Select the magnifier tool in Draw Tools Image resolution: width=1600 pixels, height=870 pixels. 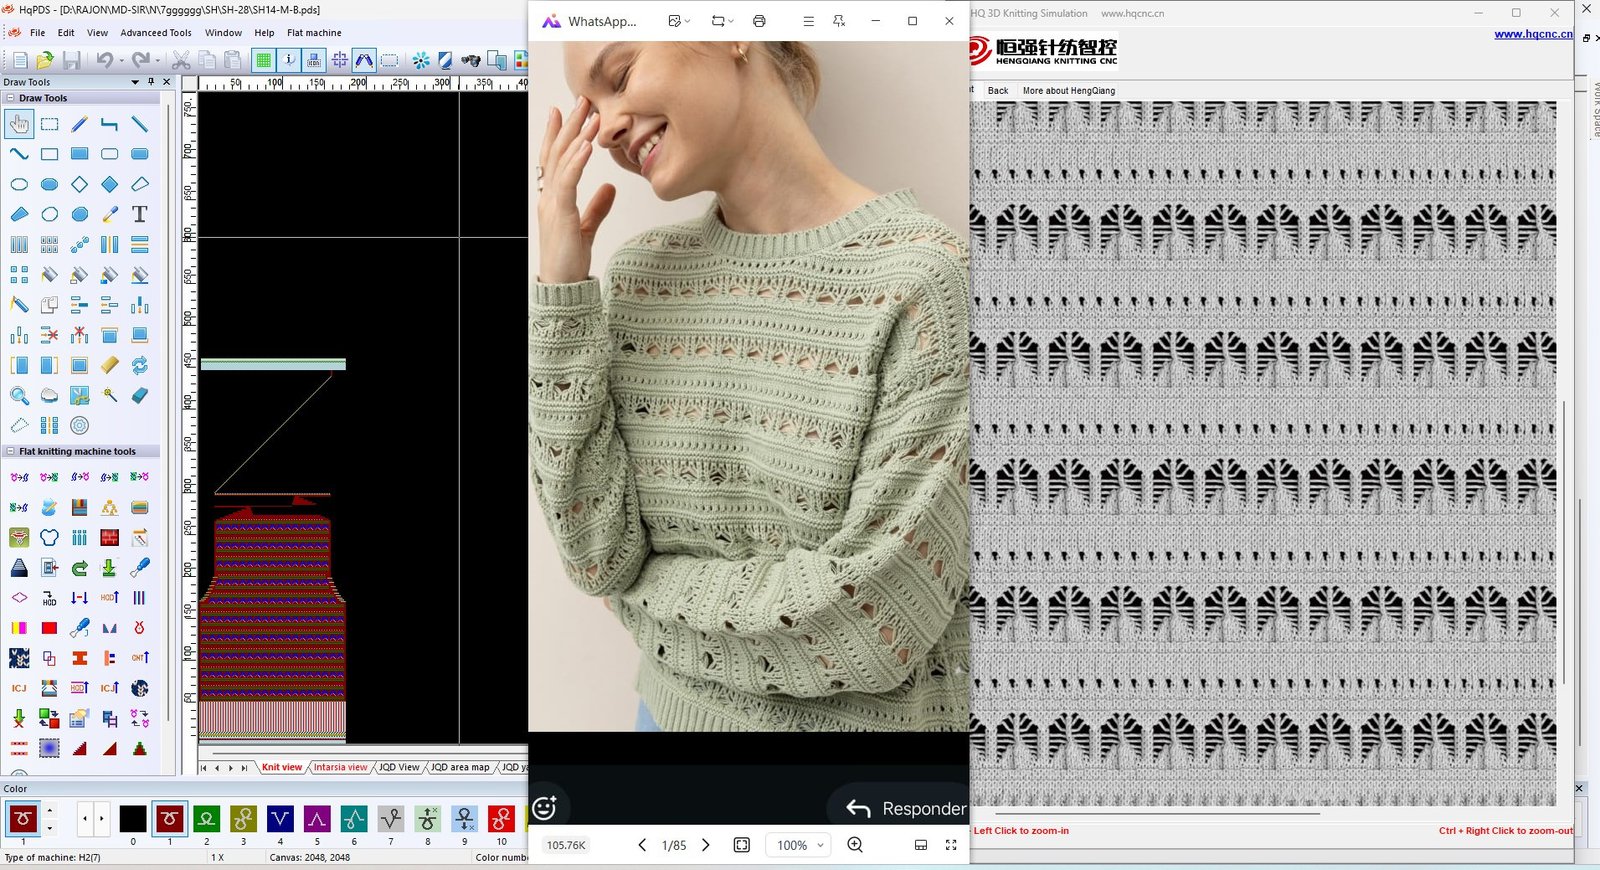(x=19, y=396)
